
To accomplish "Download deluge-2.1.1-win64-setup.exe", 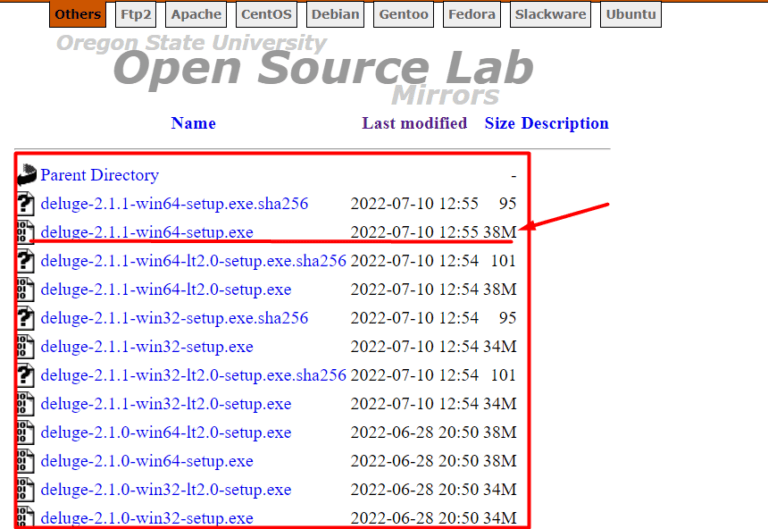I will [147, 232].
